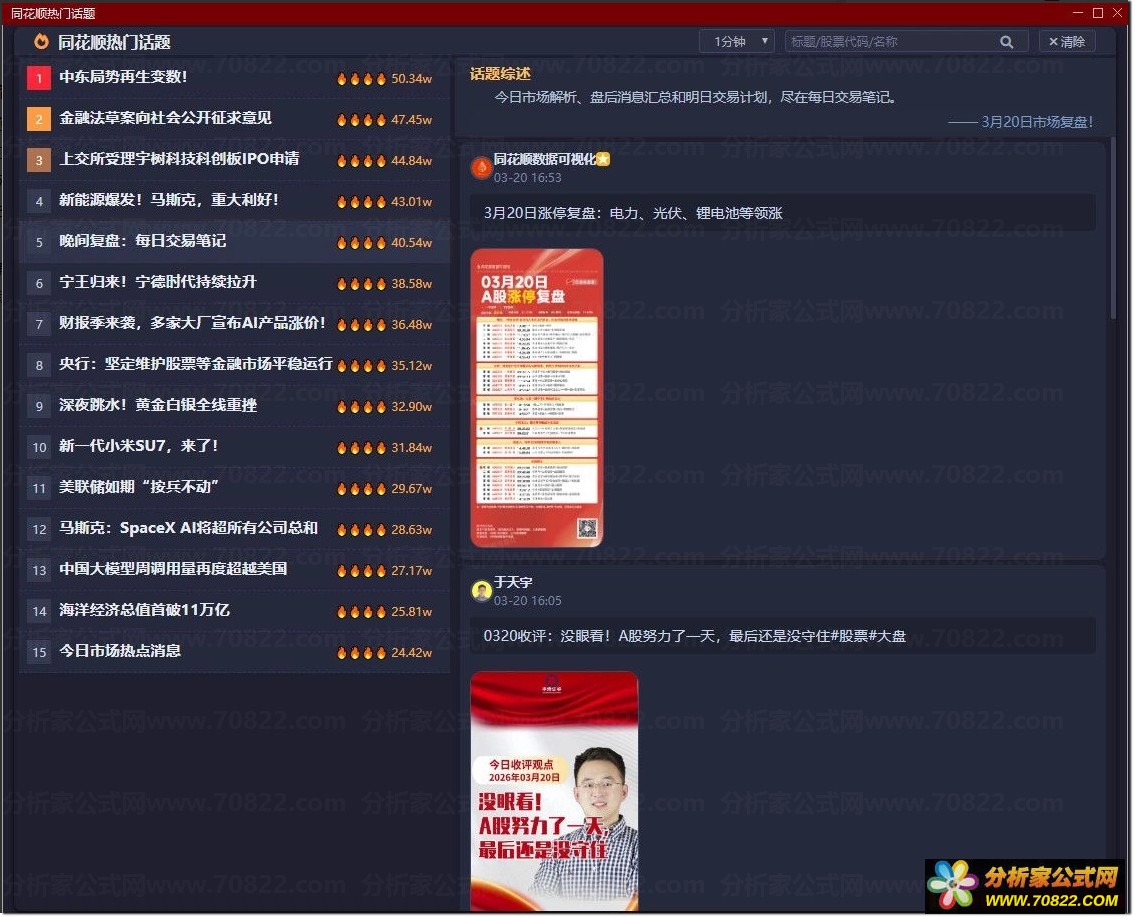
Task: Open topic 深夜跳水!黄金白银全线重挫
Action: point(159,405)
